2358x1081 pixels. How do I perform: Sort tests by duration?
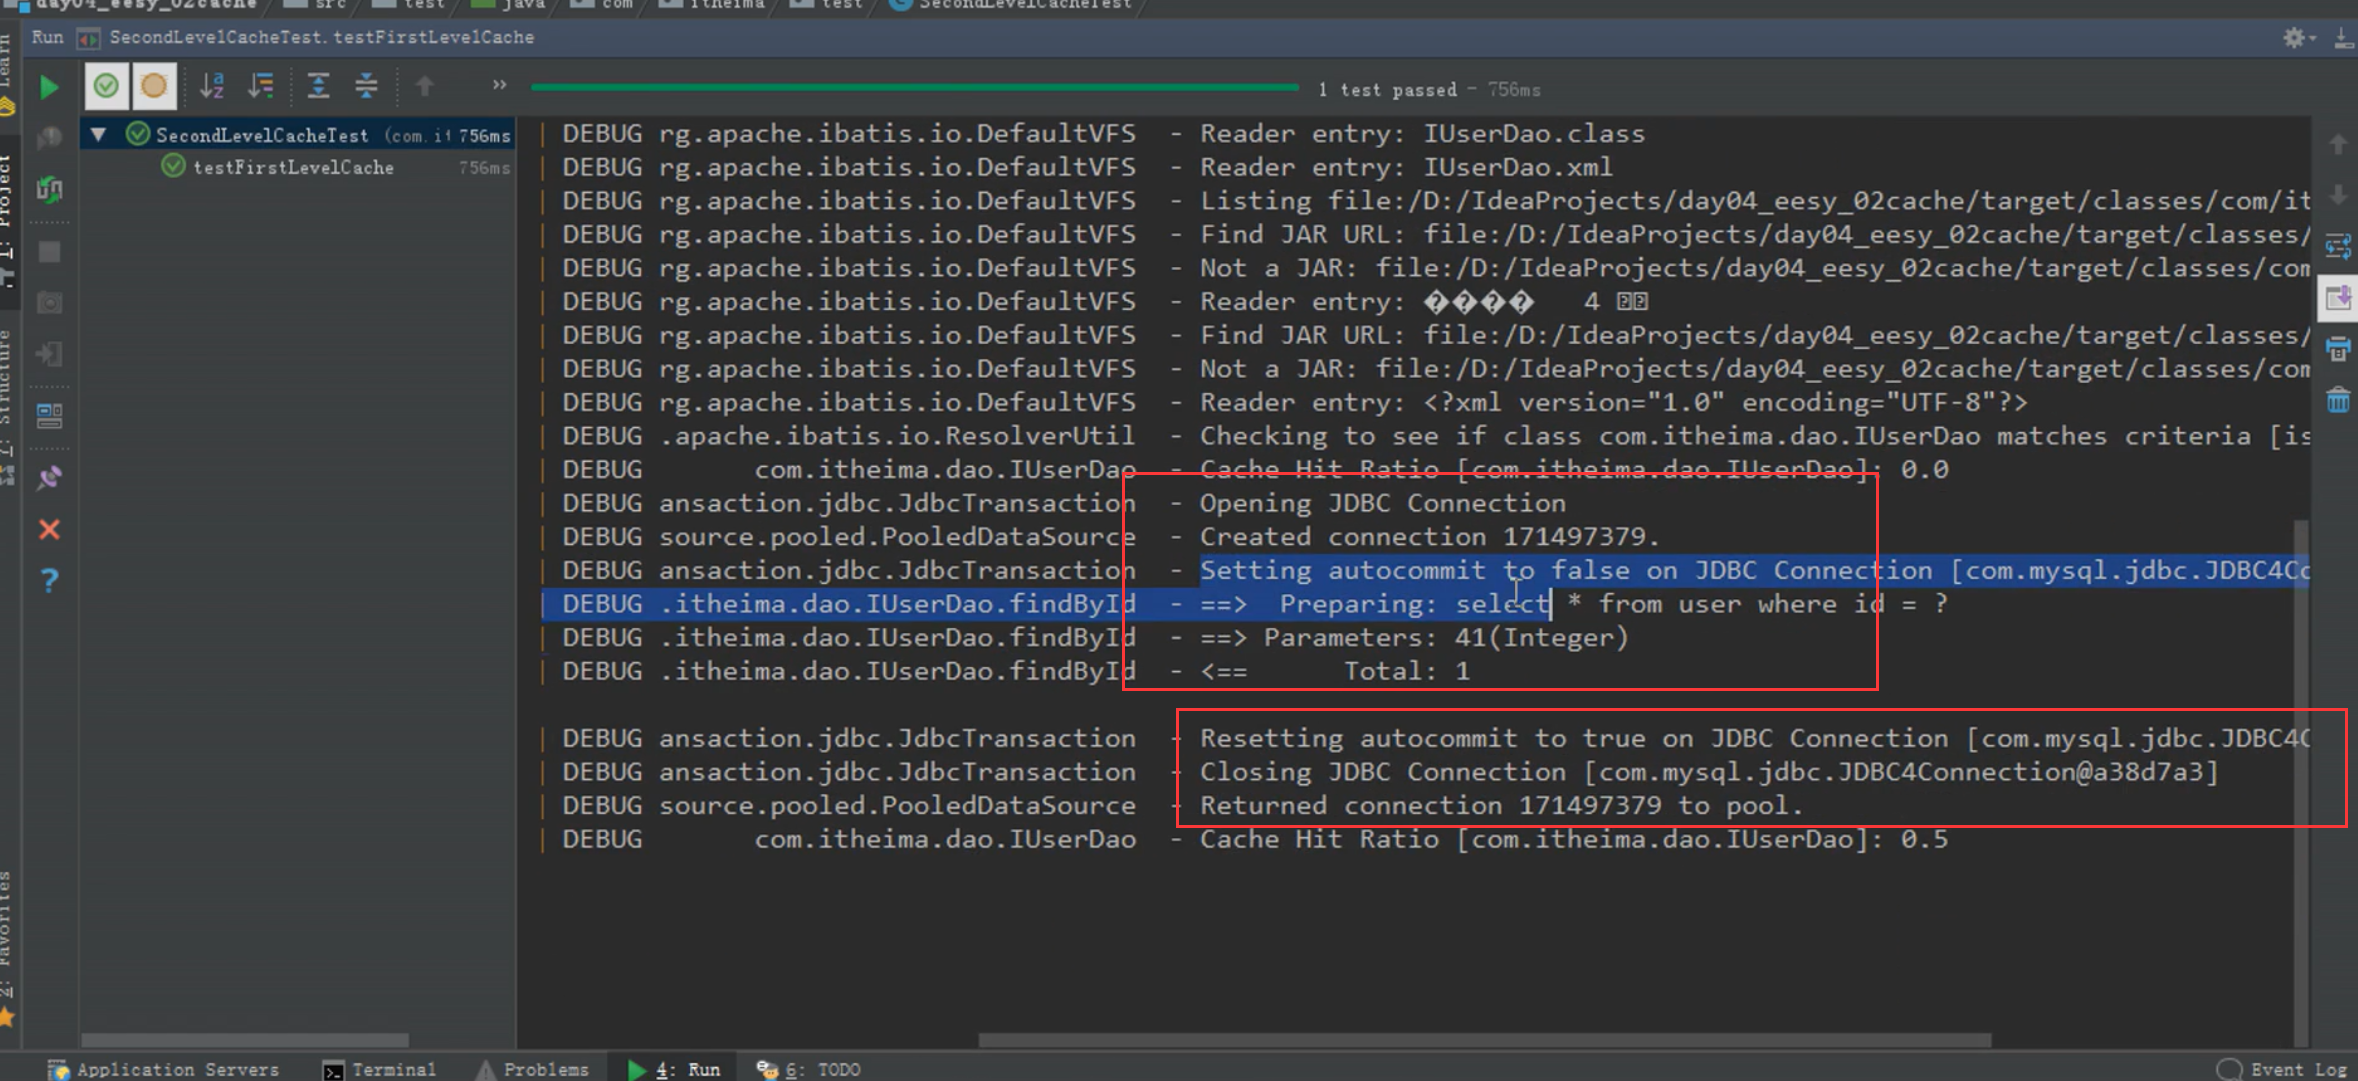[x=261, y=86]
